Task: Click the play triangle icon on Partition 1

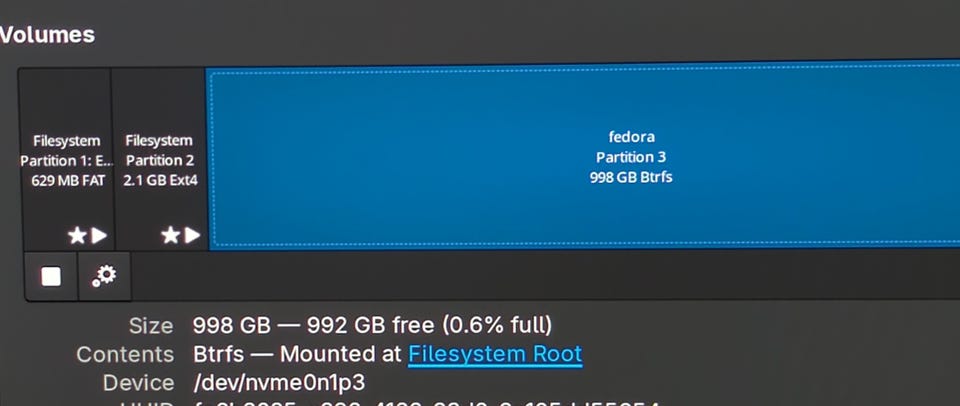Action: coord(99,235)
